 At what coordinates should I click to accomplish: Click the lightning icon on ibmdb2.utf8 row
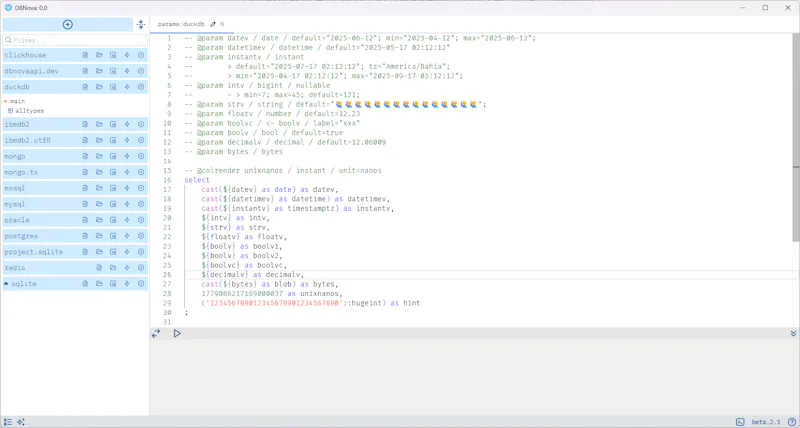[127, 140]
